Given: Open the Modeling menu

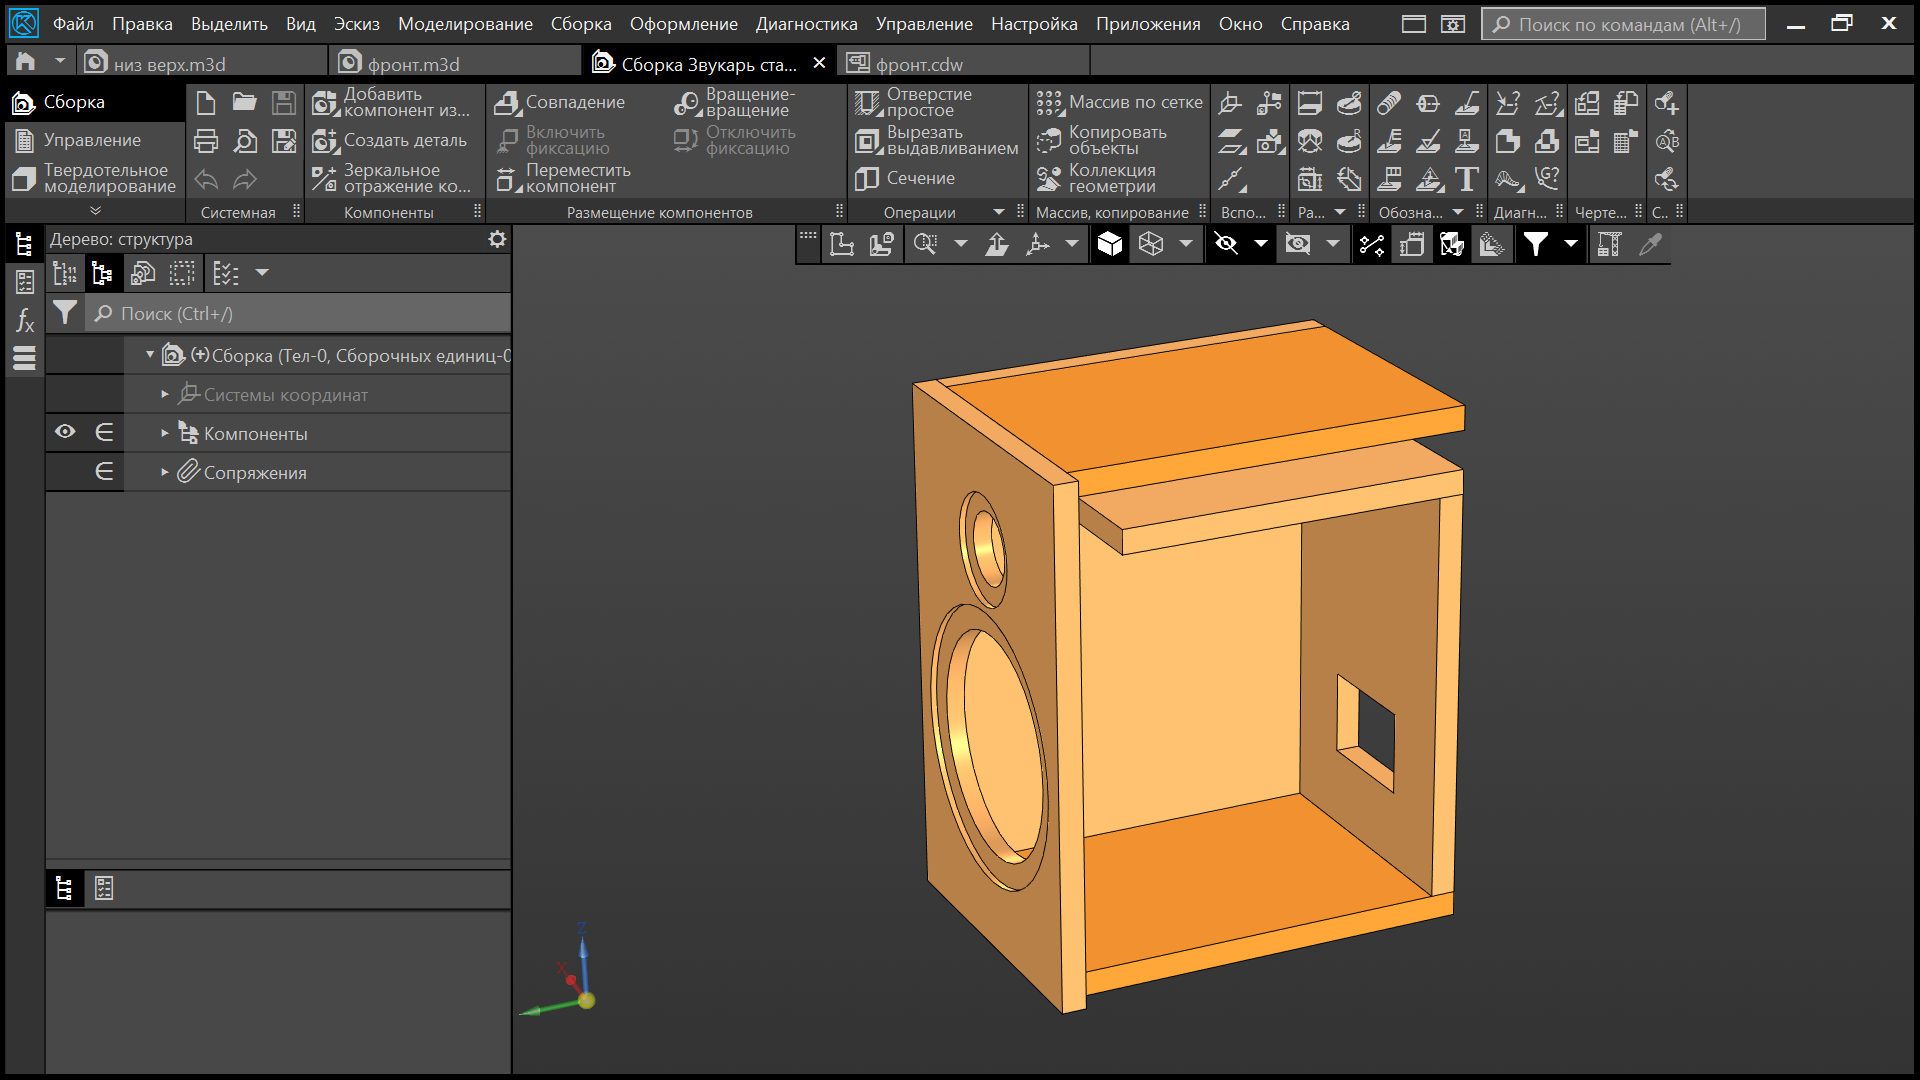Looking at the screenshot, I should pyautogui.click(x=465, y=24).
